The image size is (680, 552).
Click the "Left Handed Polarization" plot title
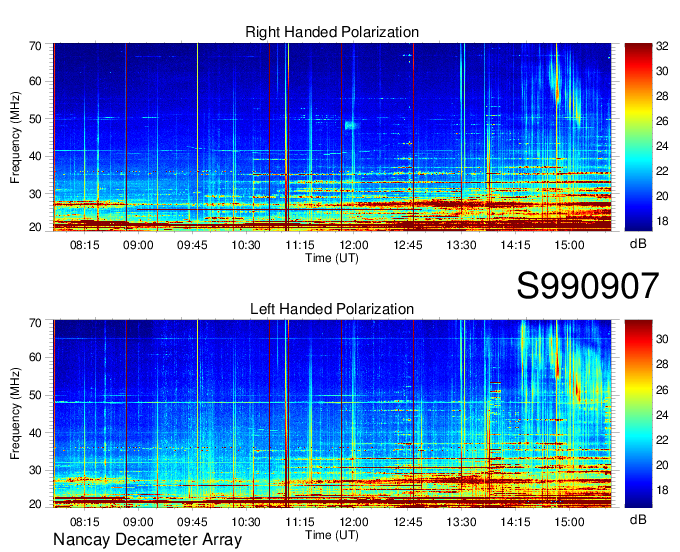click(x=332, y=309)
